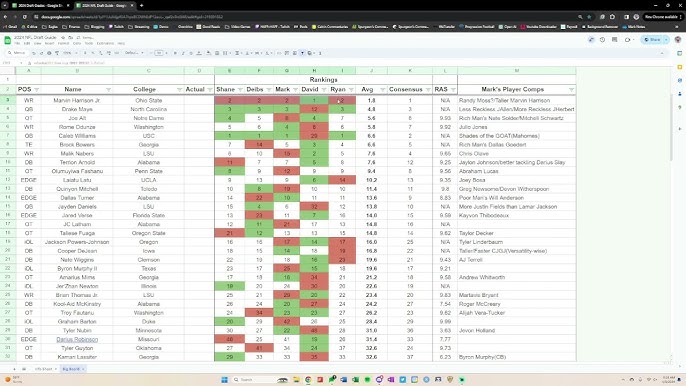Open the font family dropdown
Image resolution: width=686 pixels, height=386 pixels.
coord(134,53)
